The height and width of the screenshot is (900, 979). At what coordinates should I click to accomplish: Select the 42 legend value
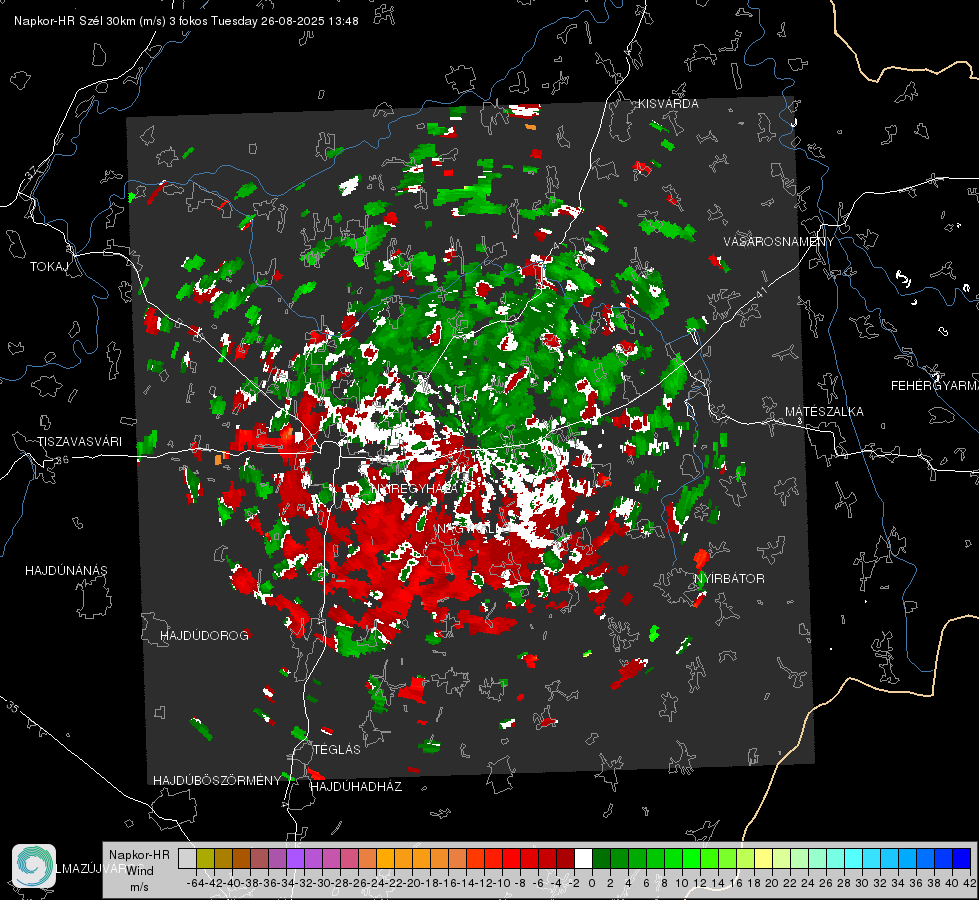[970, 883]
